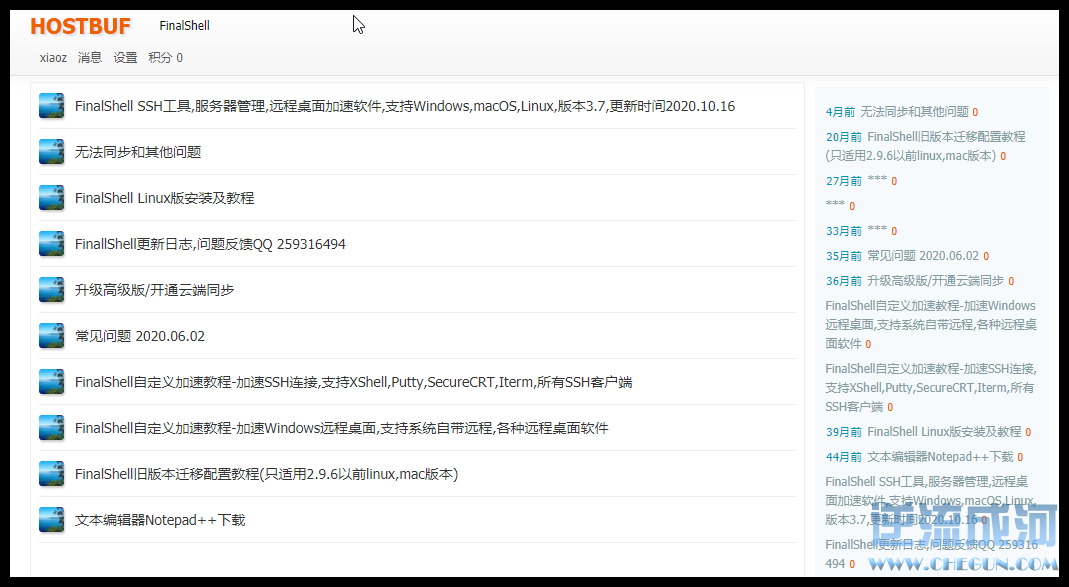Image resolution: width=1069 pixels, height=587 pixels.
Task: Click sidebar entry FinalShell SSH工具,服务器管理
Action: (931, 500)
